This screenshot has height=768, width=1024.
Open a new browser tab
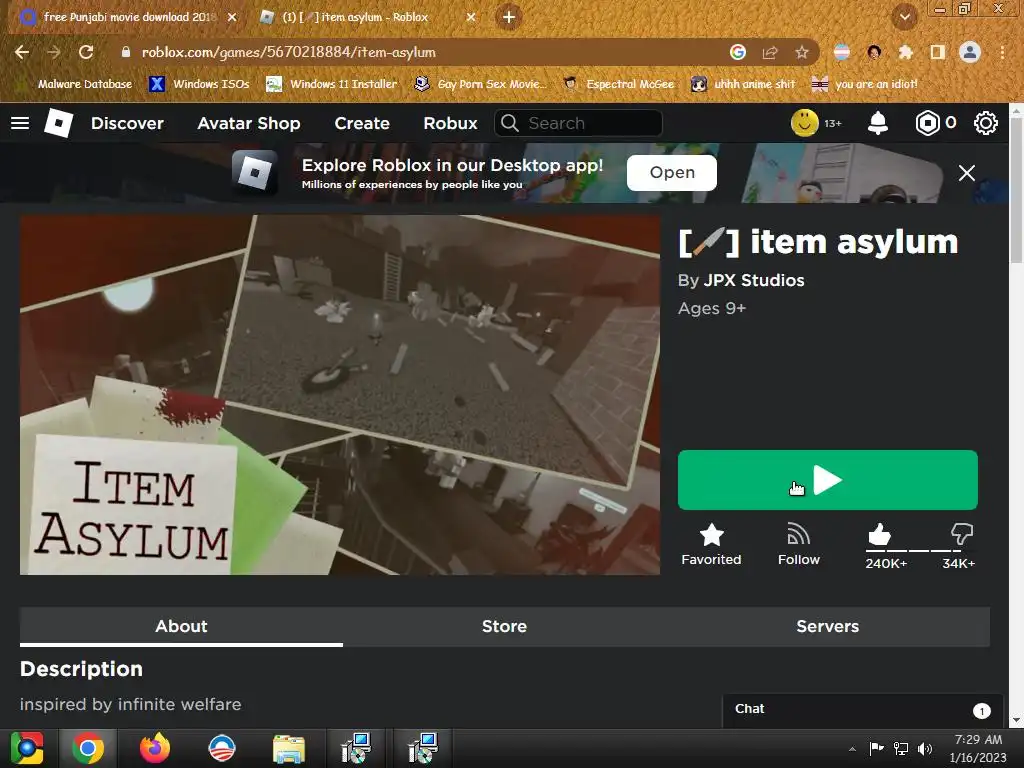point(509,18)
